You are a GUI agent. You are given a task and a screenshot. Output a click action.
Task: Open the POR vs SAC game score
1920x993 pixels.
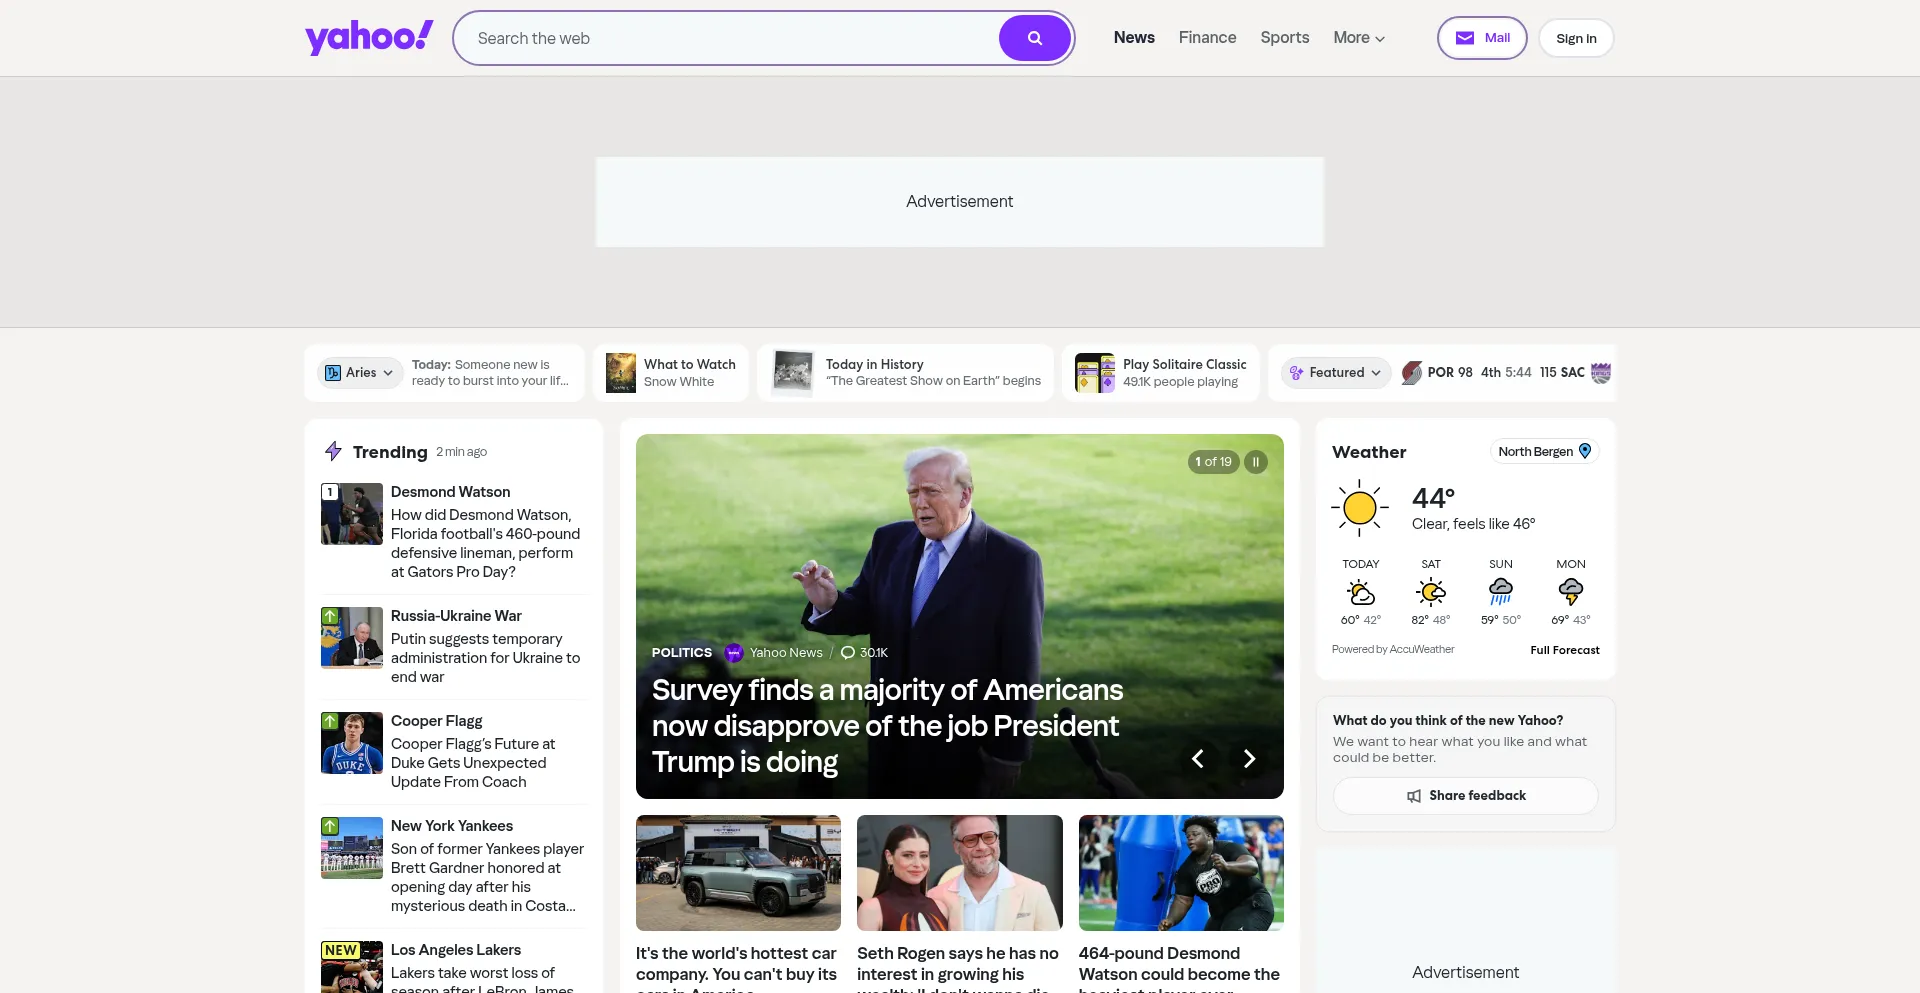[x=1506, y=373]
